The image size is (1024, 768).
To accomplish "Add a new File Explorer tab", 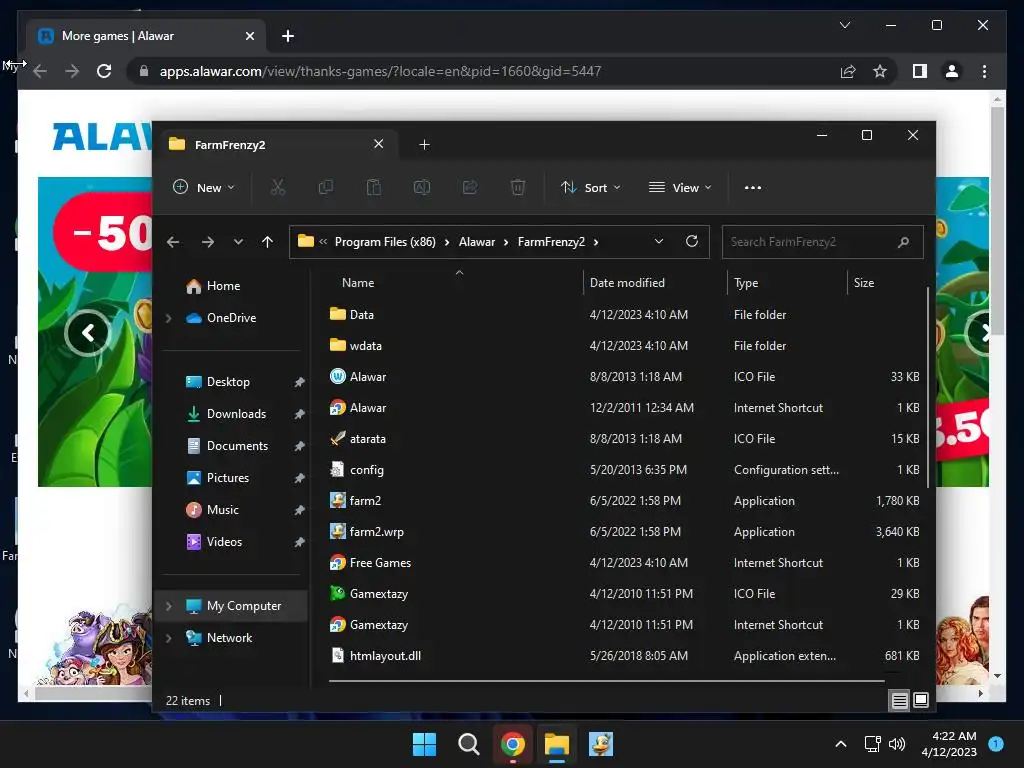I will coord(424,144).
